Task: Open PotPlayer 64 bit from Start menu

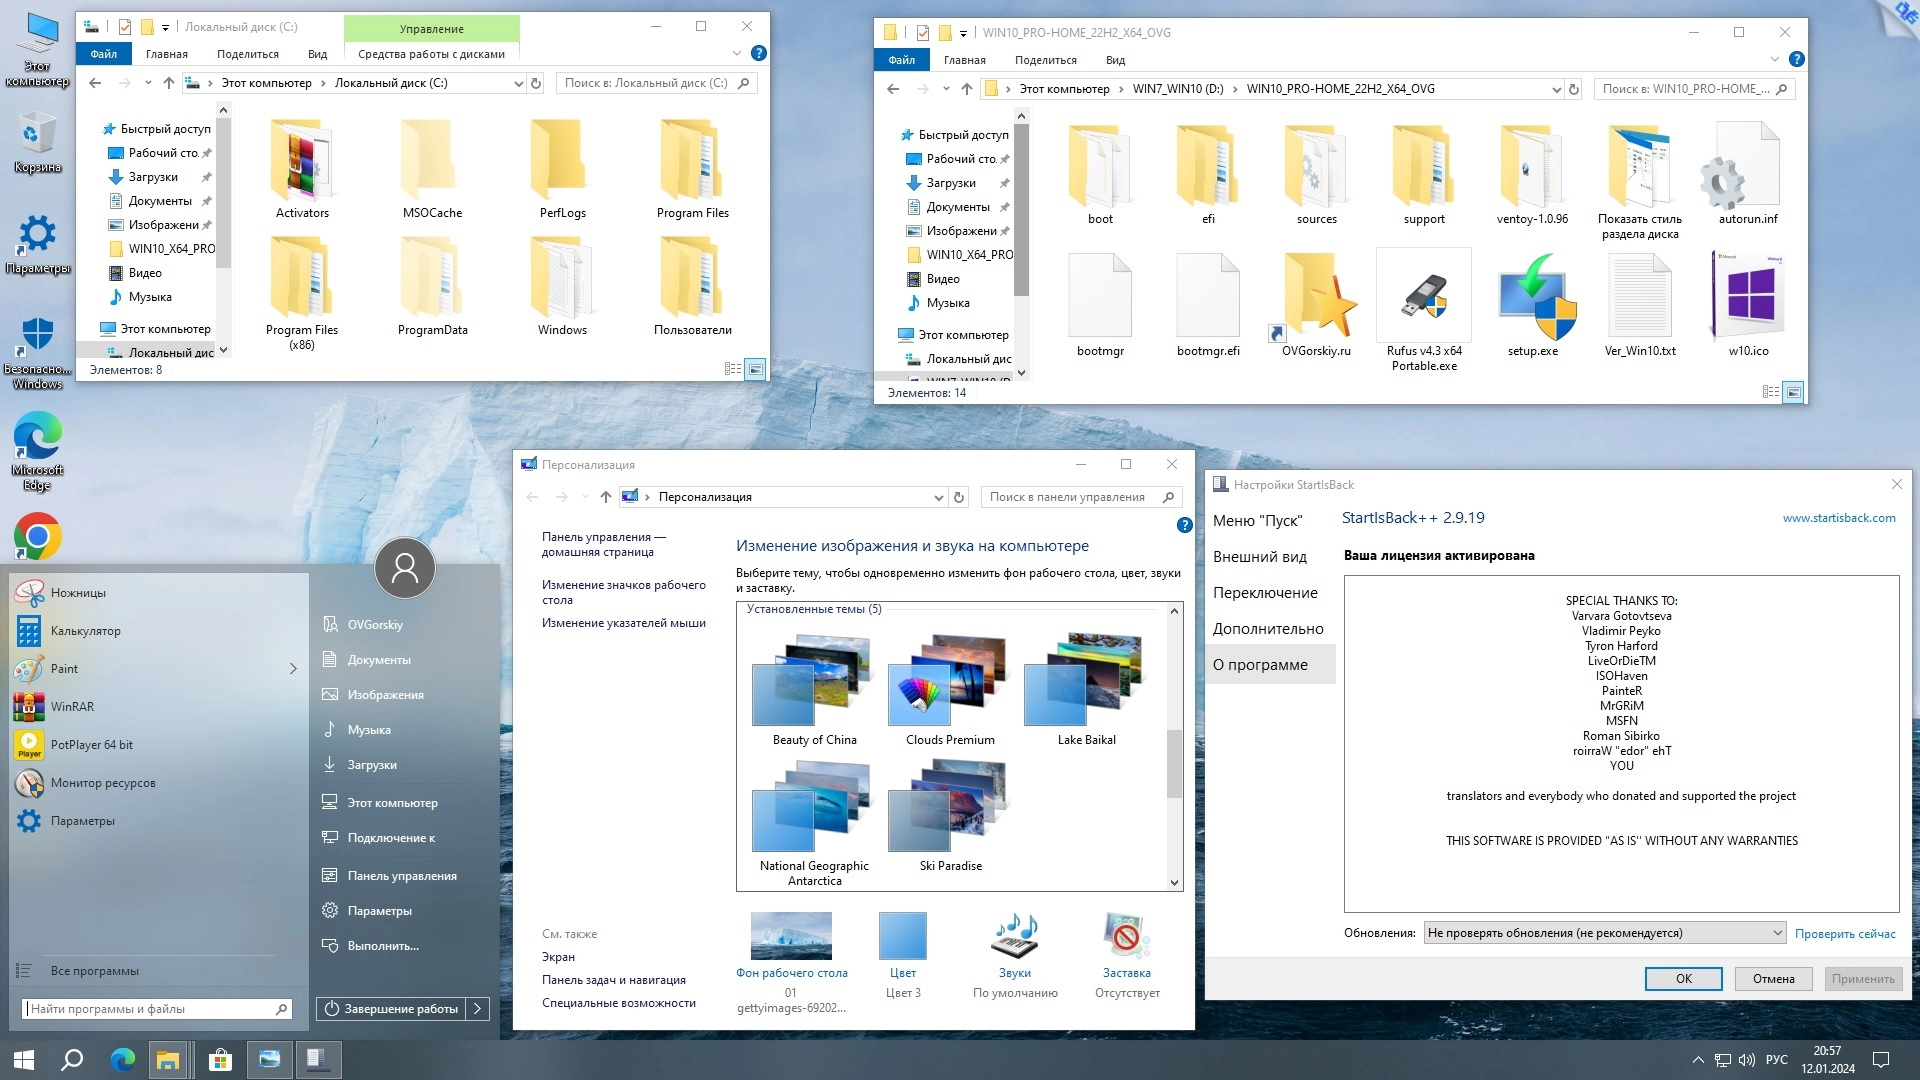Action: (x=91, y=745)
